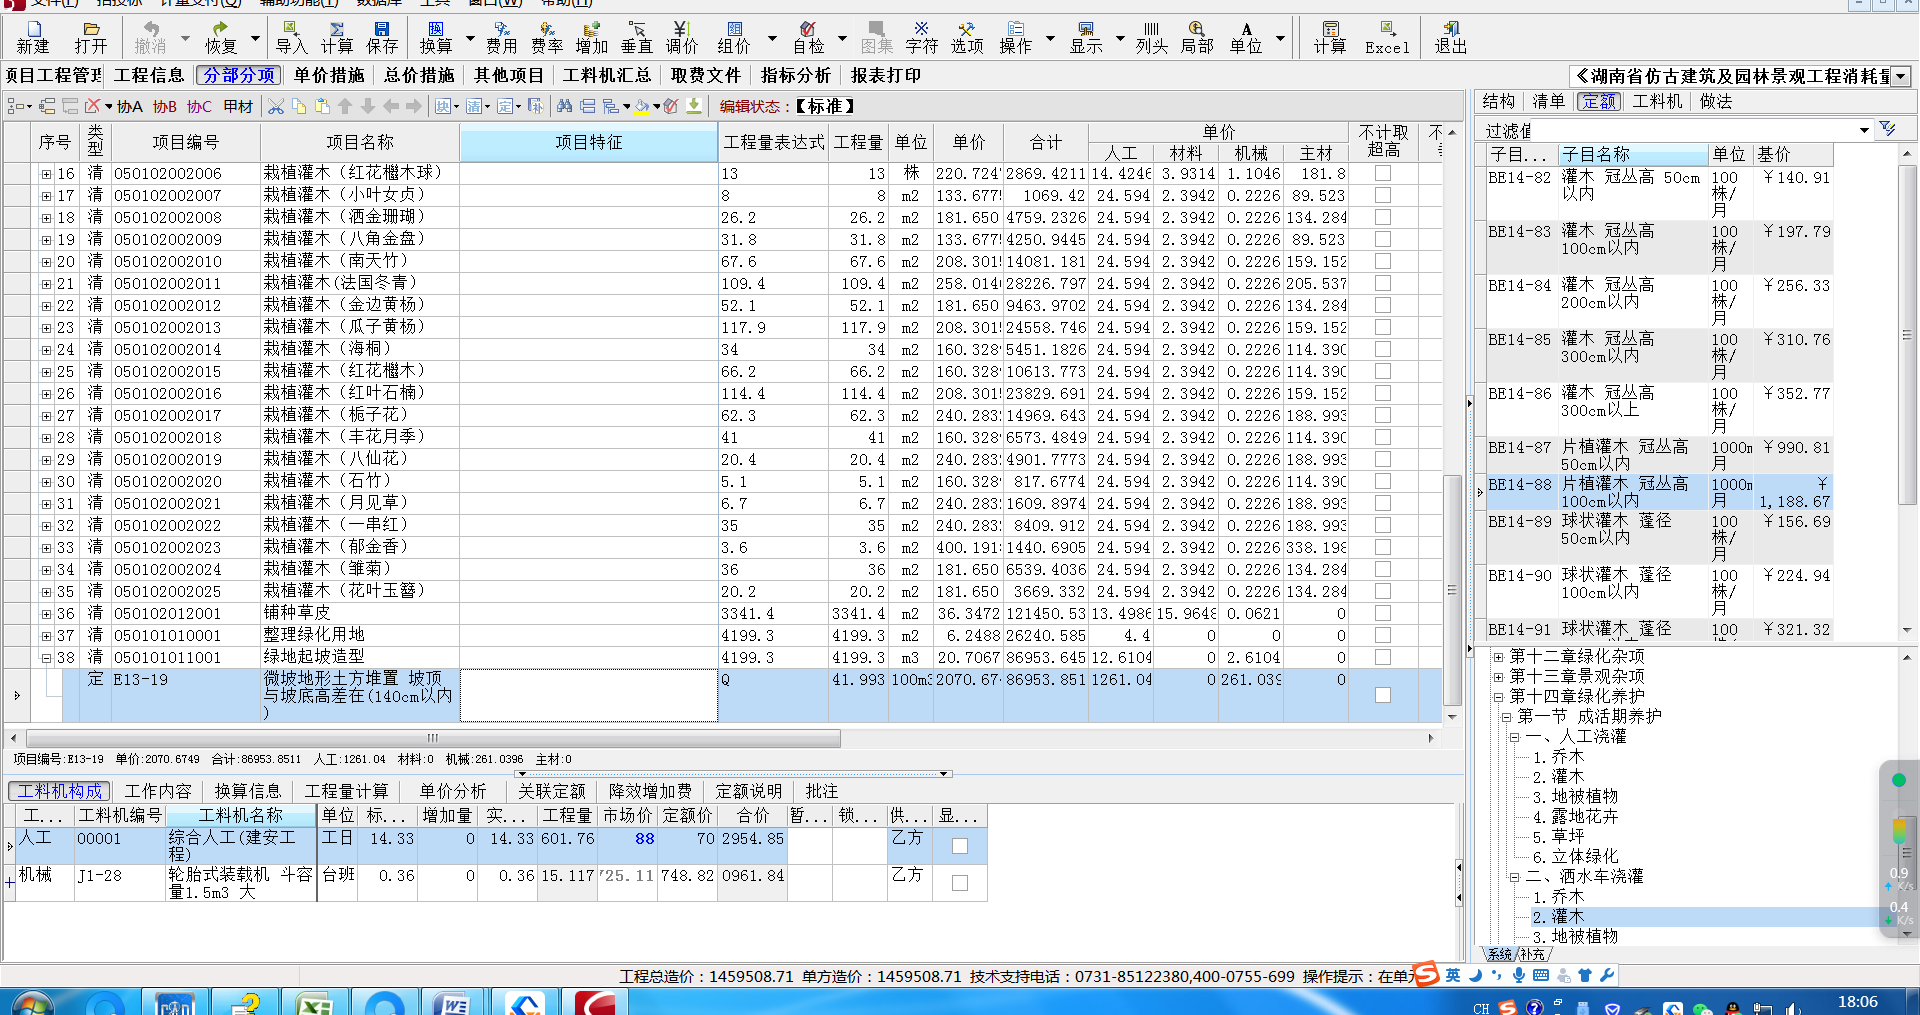Screen dimensions: 1920x1015
Task: Create a new project with 新建
Action: [x=33, y=37]
